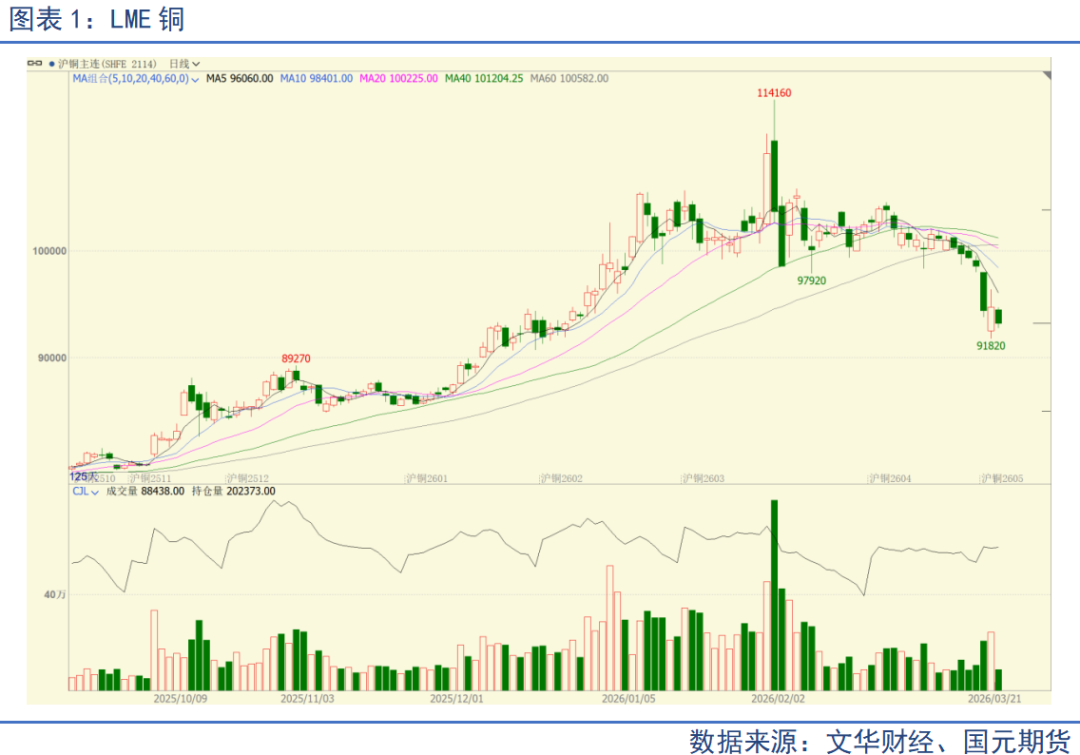Screen dimensions: 1080x755
Task: Click the 90000 price axis label
Action: [52, 358]
